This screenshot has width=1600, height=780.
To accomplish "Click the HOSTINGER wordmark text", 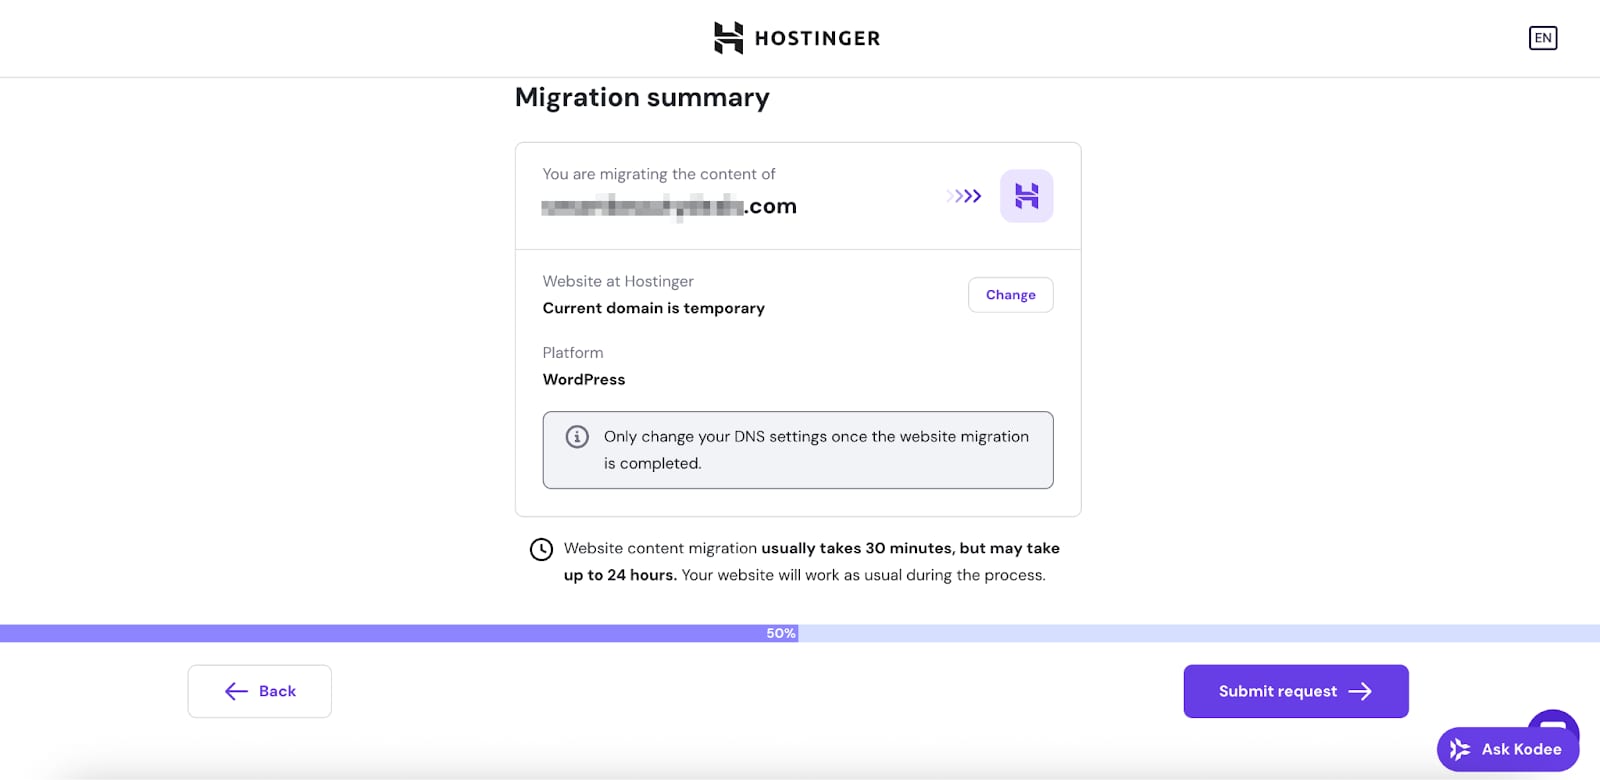I will pyautogui.click(x=817, y=39).
